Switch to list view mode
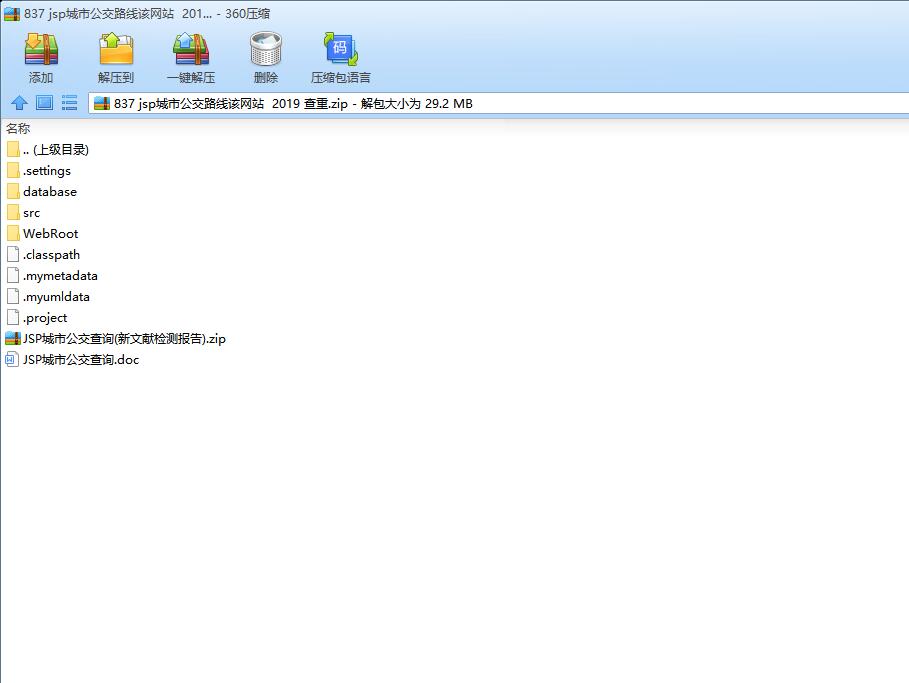The height and width of the screenshot is (683, 909). (70, 103)
